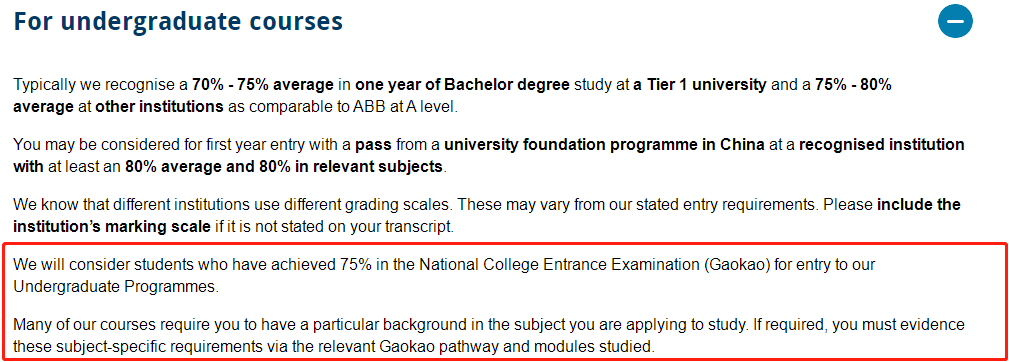
Task: Click the bold 'a Tier 1 university' text
Action: [699, 85]
